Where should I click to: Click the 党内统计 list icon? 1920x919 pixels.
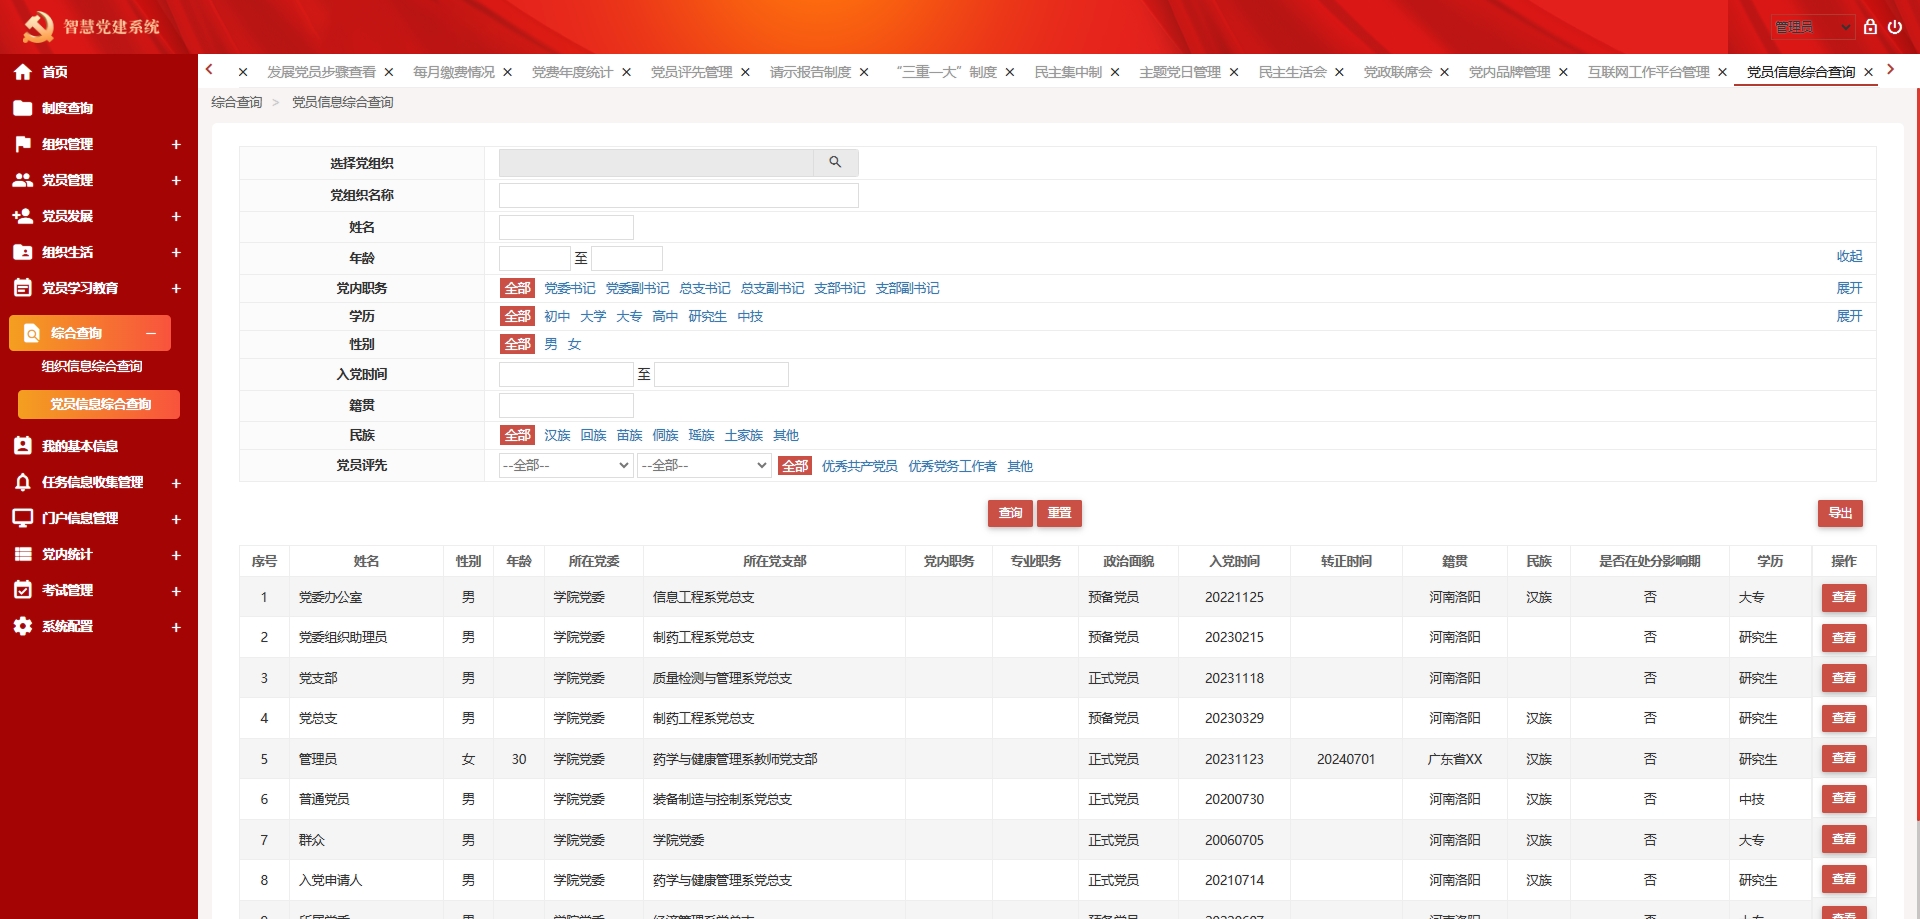23,554
